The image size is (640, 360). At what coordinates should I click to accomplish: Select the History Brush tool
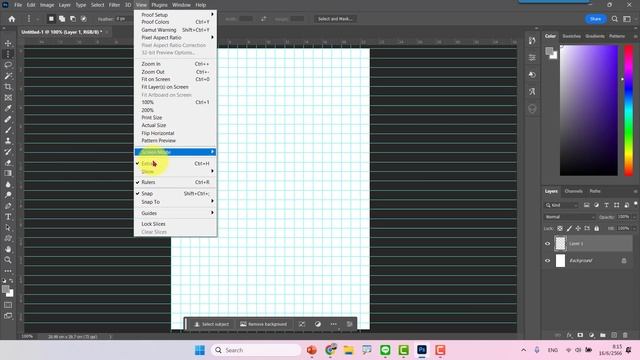pos(8,151)
